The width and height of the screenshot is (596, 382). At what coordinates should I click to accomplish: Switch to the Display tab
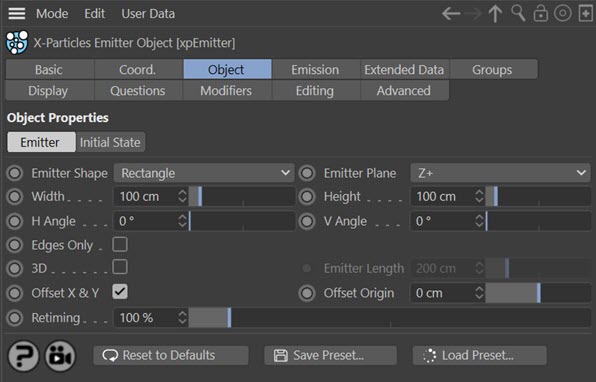(x=49, y=90)
